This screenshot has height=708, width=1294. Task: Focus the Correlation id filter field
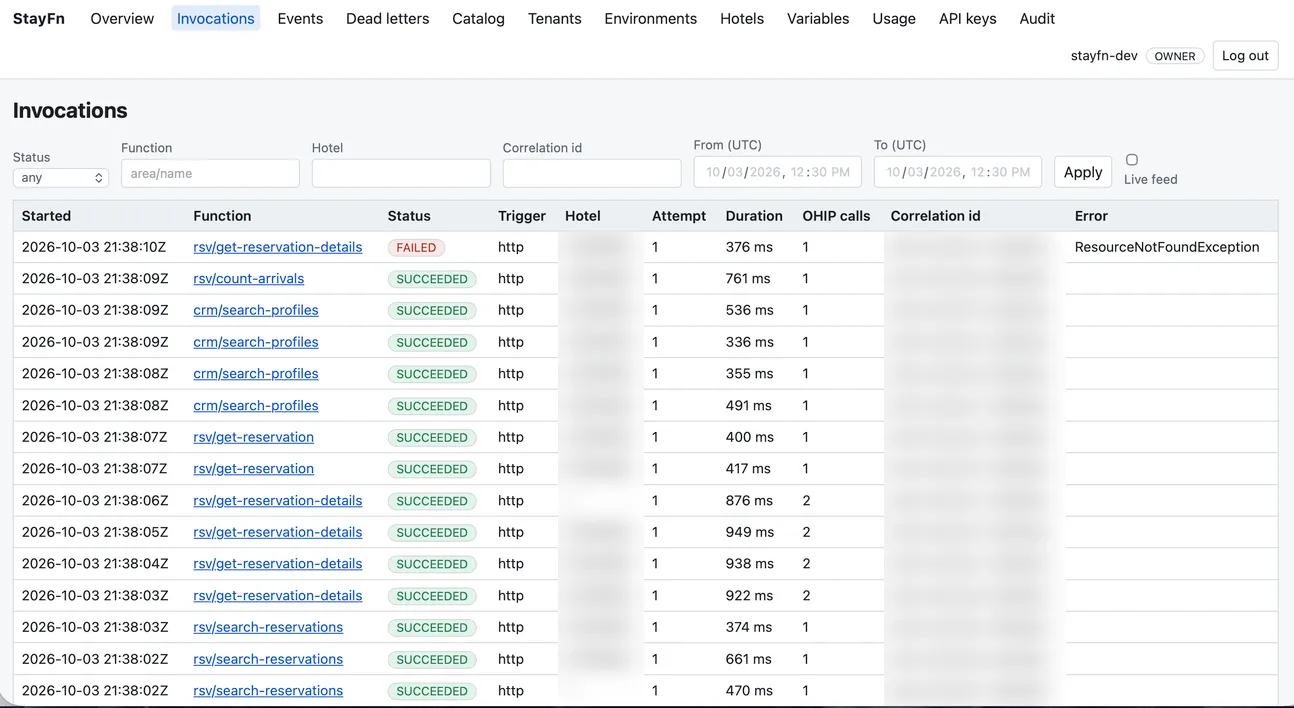pyautogui.click(x=592, y=173)
